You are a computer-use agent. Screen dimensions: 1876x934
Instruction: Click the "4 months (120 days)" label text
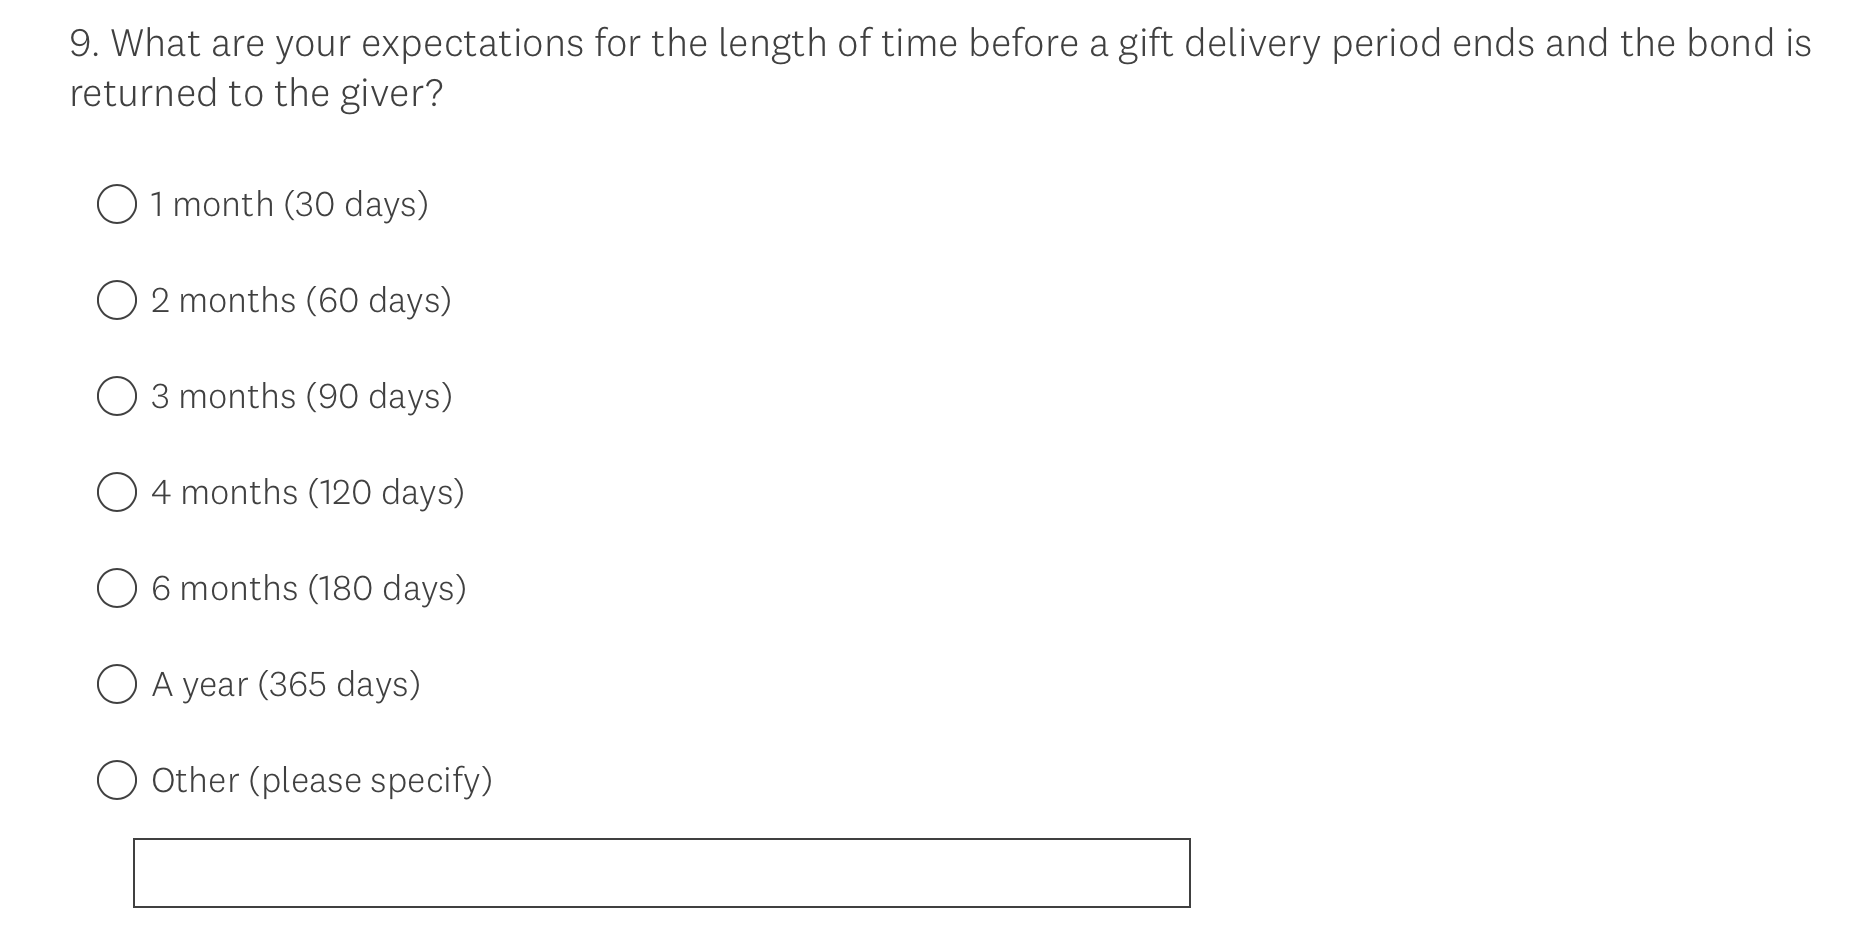click(x=307, y=492)
